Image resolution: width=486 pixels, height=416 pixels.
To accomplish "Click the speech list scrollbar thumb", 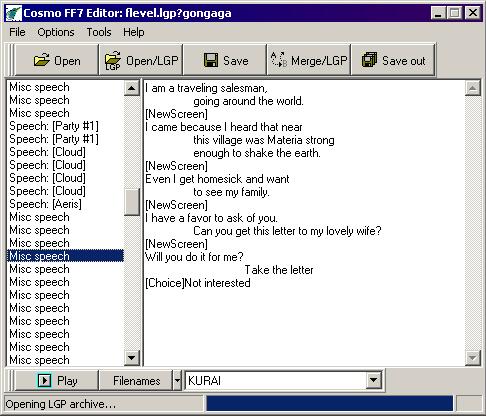I will click(x=132, y=202).
